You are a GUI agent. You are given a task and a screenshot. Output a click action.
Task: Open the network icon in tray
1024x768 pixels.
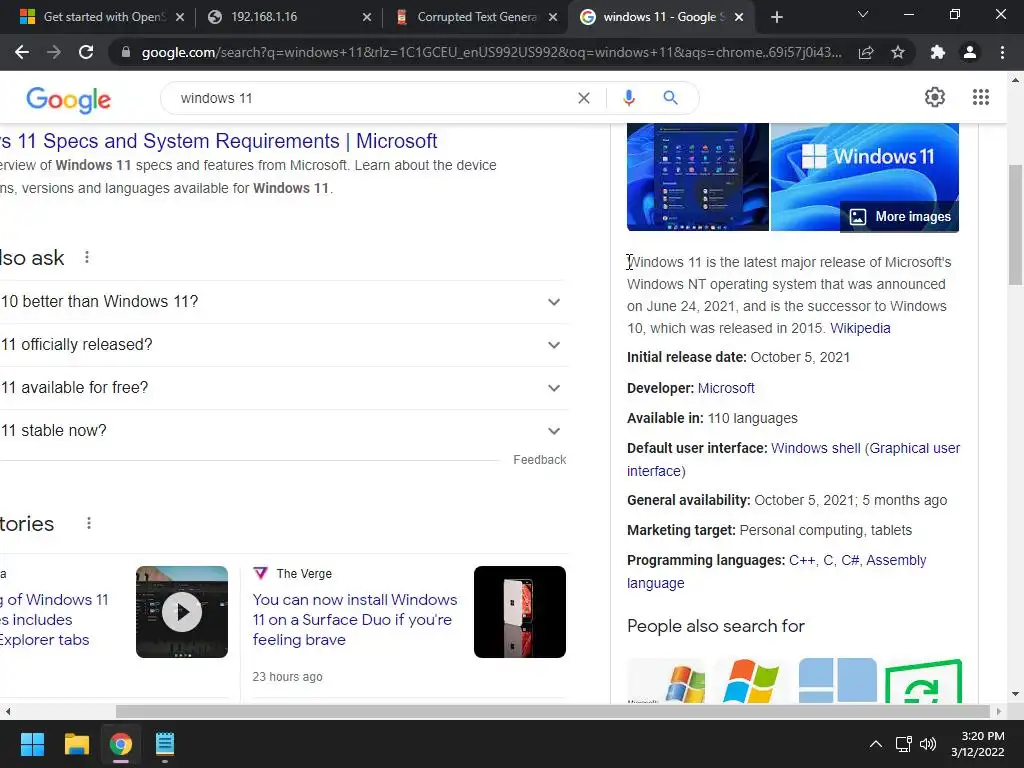[x=904, y=744]
